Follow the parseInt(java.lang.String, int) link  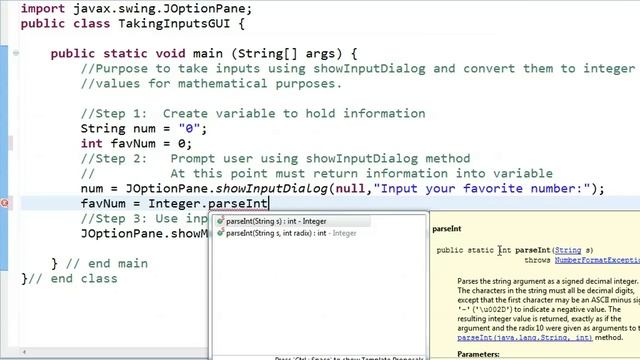(525, 338)
